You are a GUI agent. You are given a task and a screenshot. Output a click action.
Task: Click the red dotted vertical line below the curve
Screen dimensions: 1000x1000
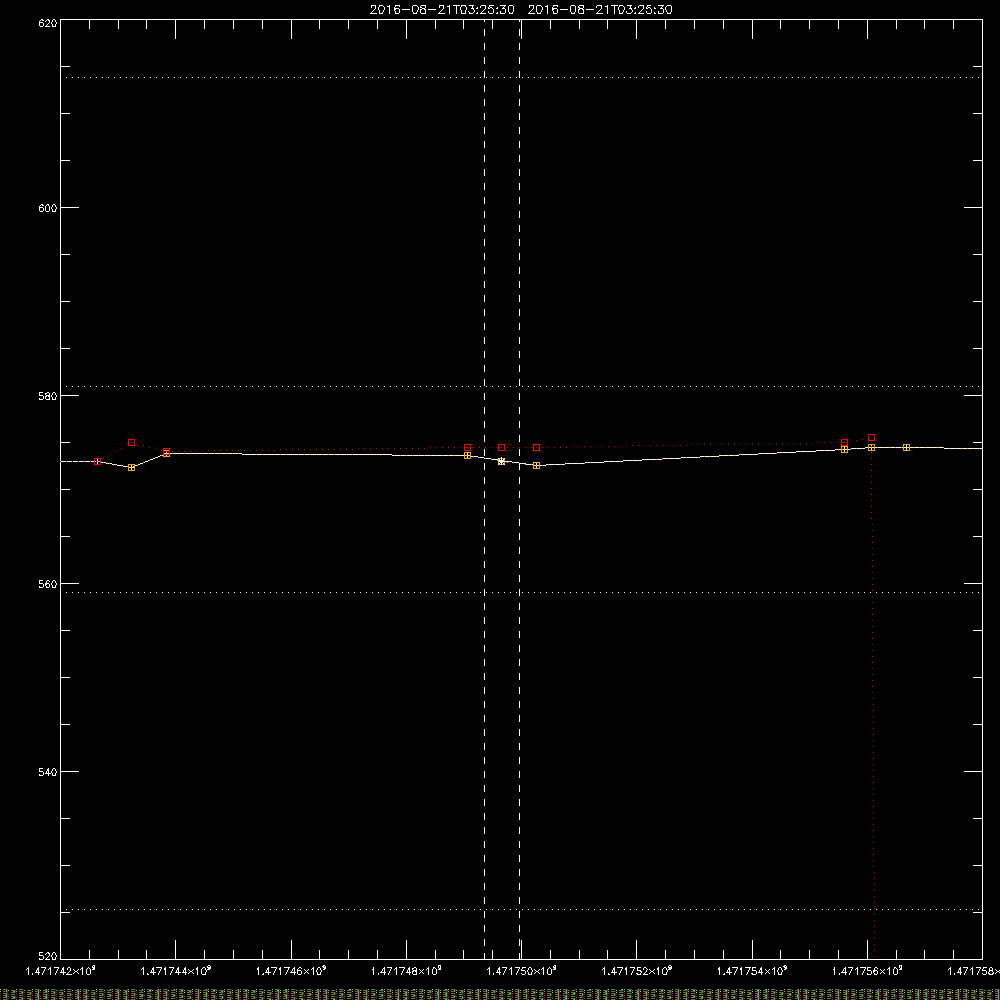[873, 702]
